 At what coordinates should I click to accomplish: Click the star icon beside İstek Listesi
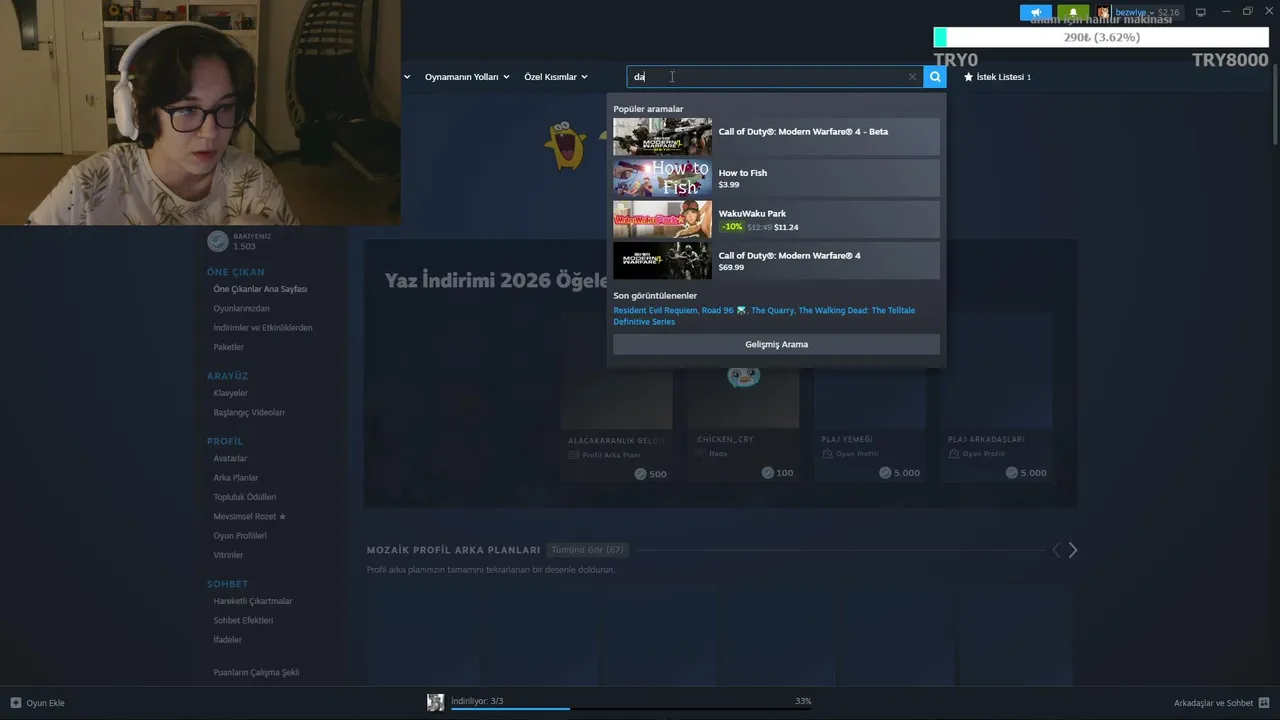coord(968,77)
